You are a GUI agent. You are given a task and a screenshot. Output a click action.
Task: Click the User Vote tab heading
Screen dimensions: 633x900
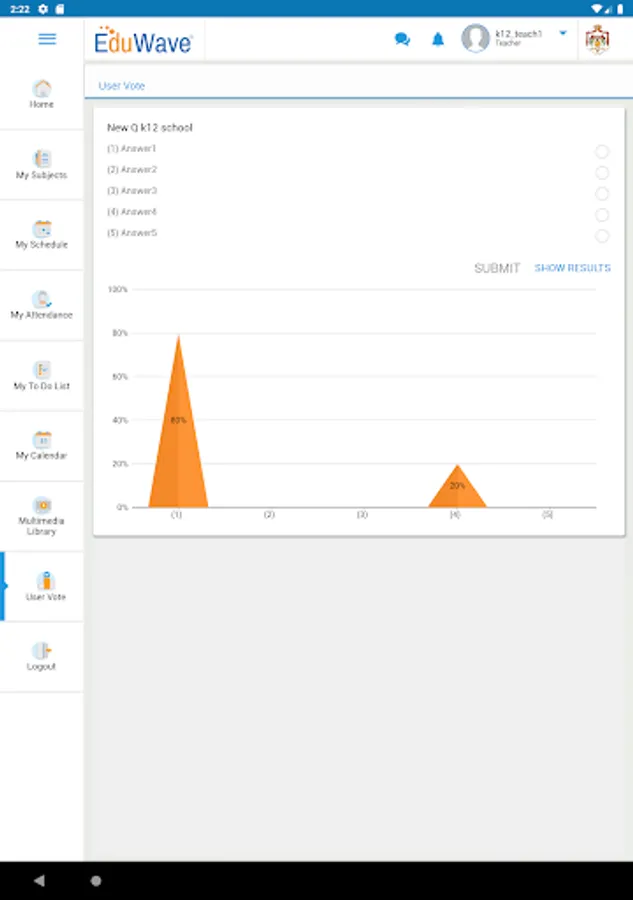122,86
